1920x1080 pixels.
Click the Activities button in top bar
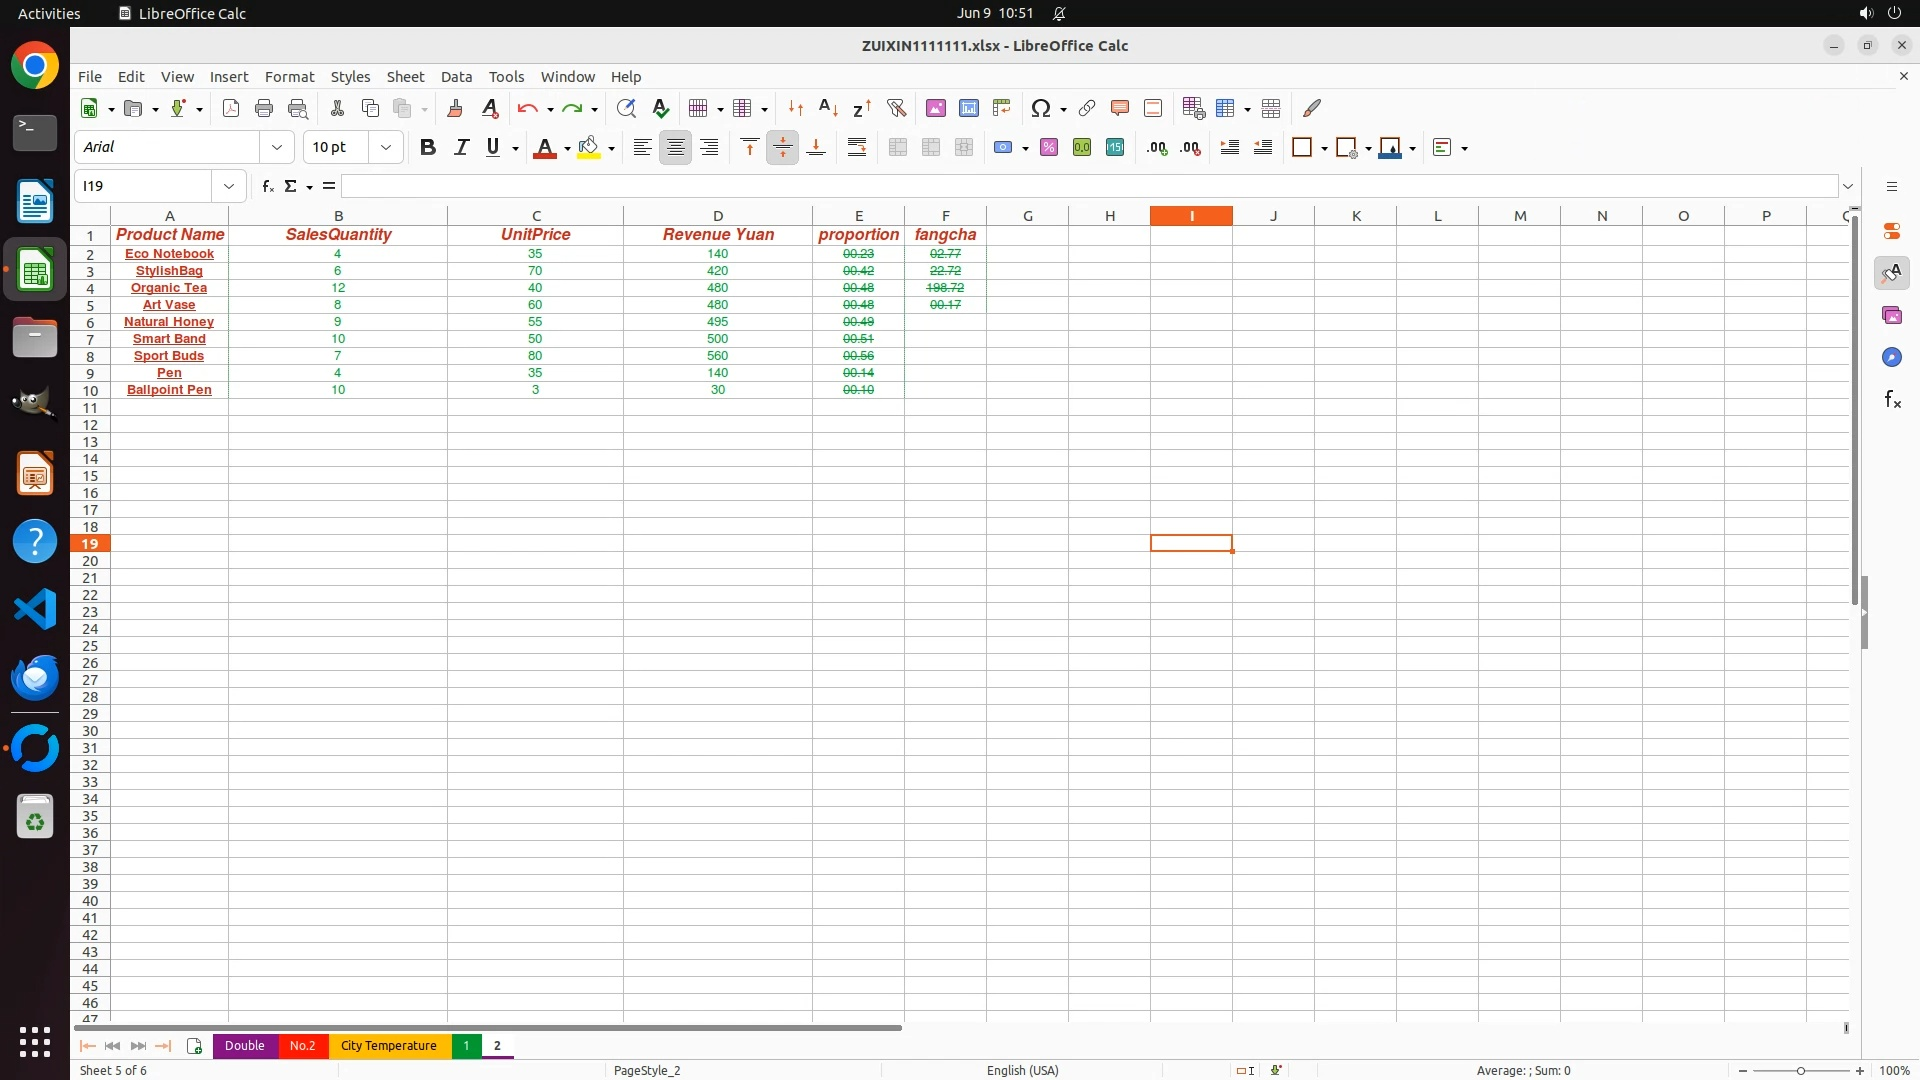coord(49,13)
